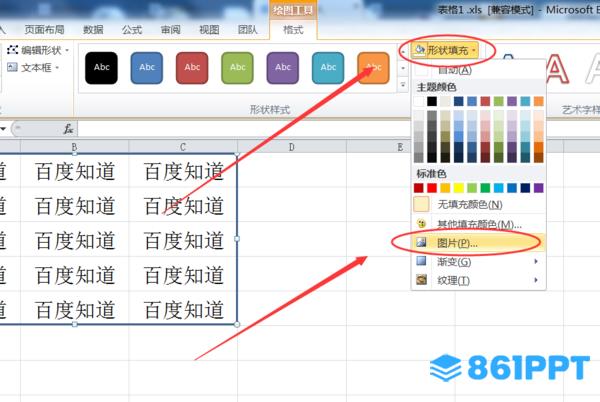Screen dimensions: 600x402
Task: Open the 纹理(T) submenu
Action: click(x=478, y=280)
